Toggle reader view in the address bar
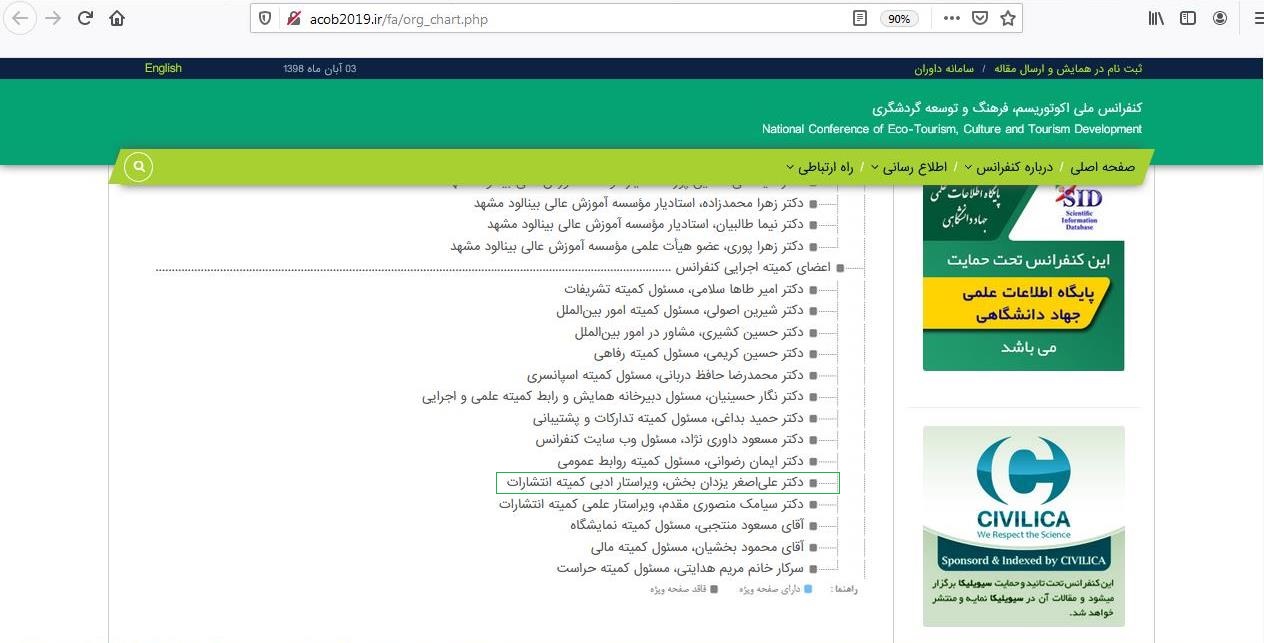Screen dimensions: 1264x643 [x=859, y=17]
